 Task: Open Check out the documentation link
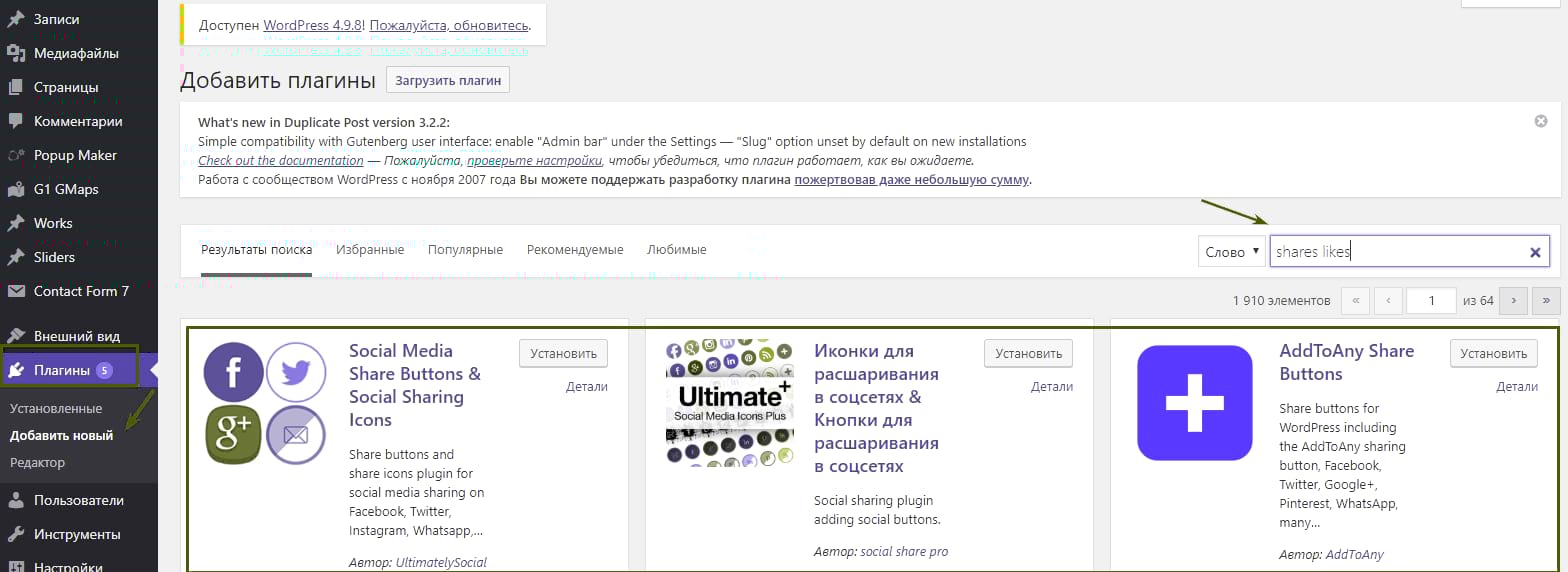point(280,161)
